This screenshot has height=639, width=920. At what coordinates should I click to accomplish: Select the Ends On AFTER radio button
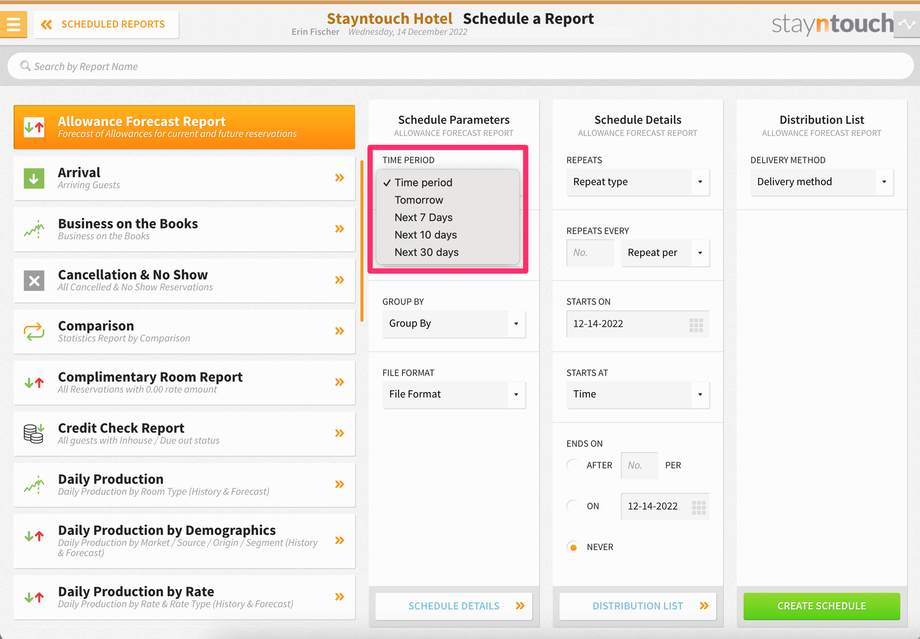click(573, 466)
